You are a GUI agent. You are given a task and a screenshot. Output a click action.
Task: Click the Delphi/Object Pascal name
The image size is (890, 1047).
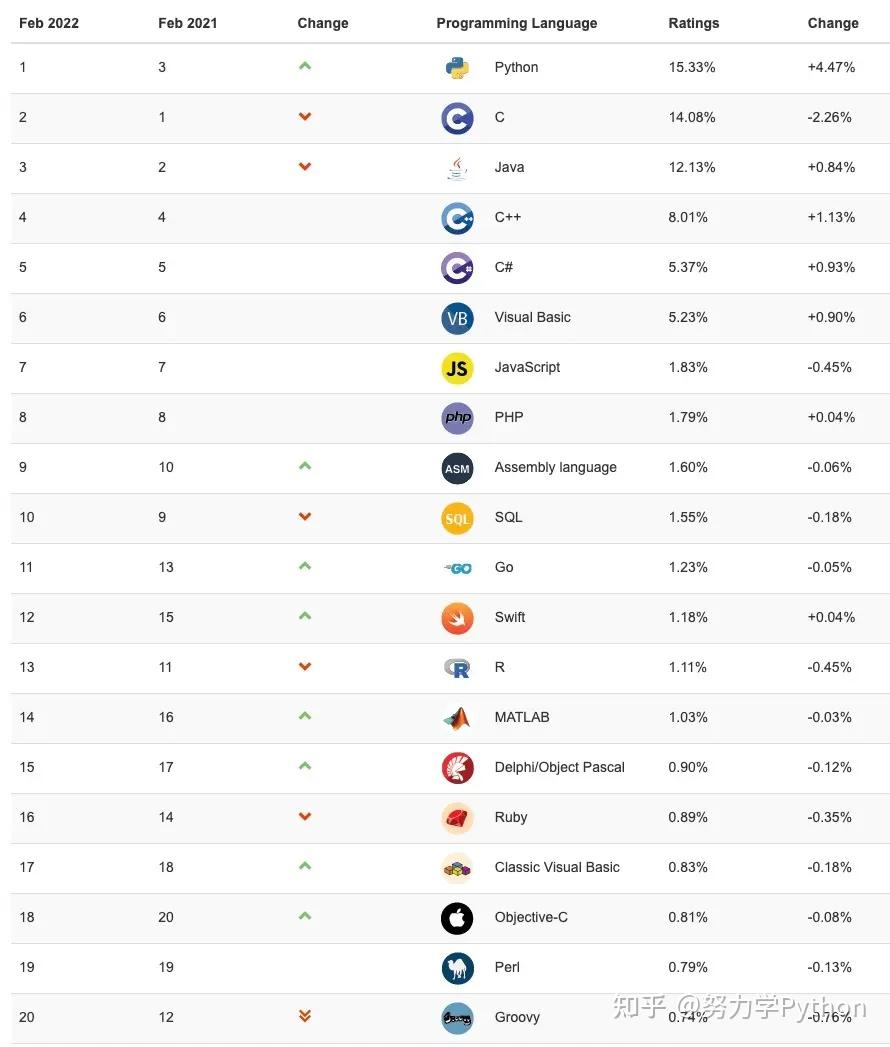tap(559, 767)
